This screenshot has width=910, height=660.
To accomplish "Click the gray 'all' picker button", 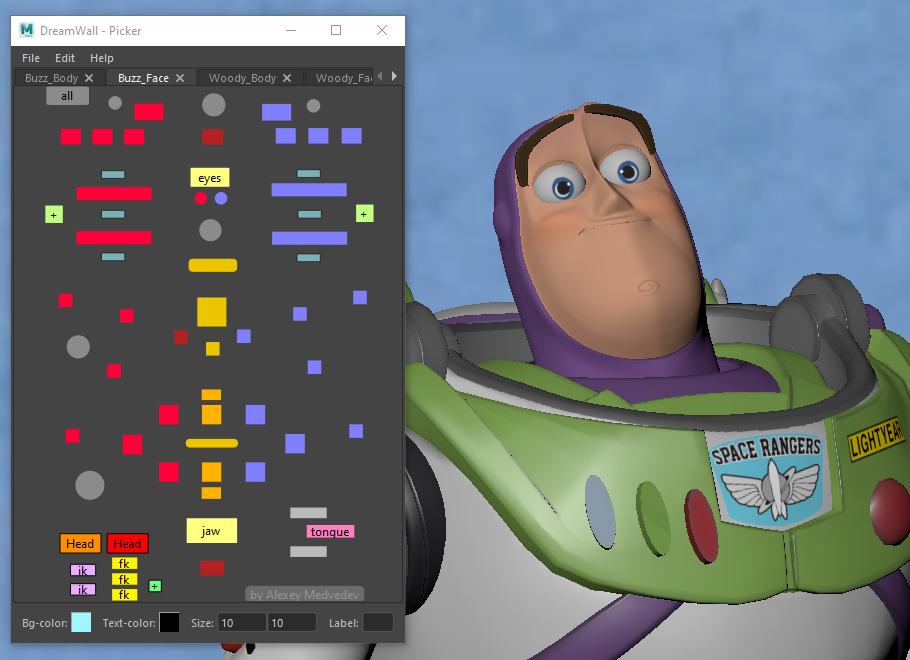I will pos(67,96).
